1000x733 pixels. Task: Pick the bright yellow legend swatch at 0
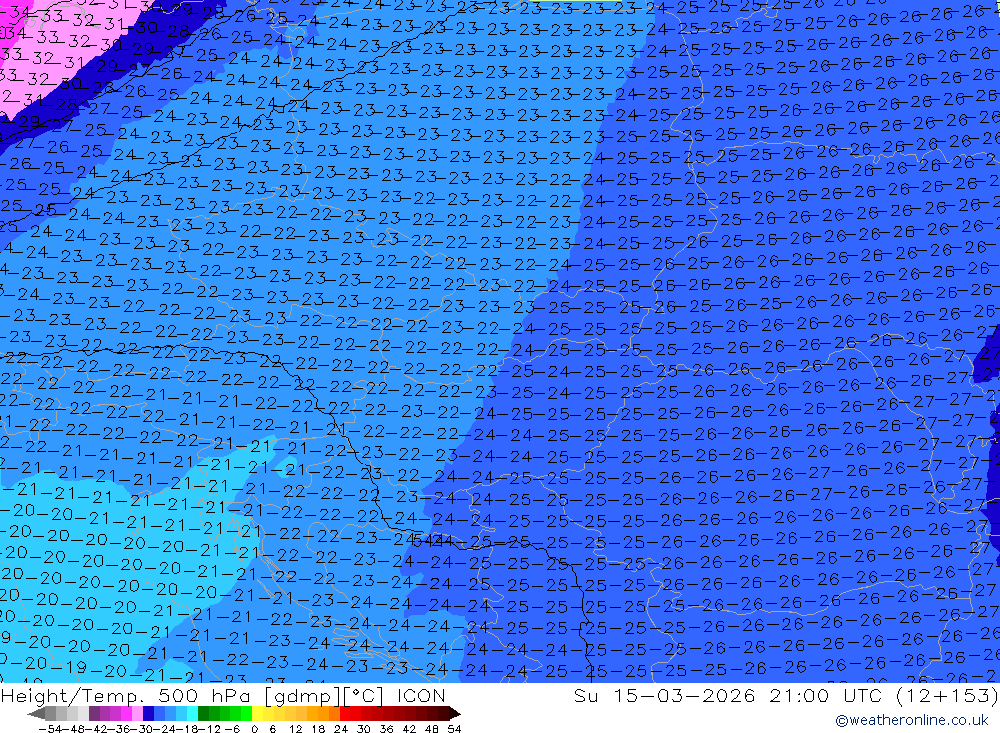(258, 713)
